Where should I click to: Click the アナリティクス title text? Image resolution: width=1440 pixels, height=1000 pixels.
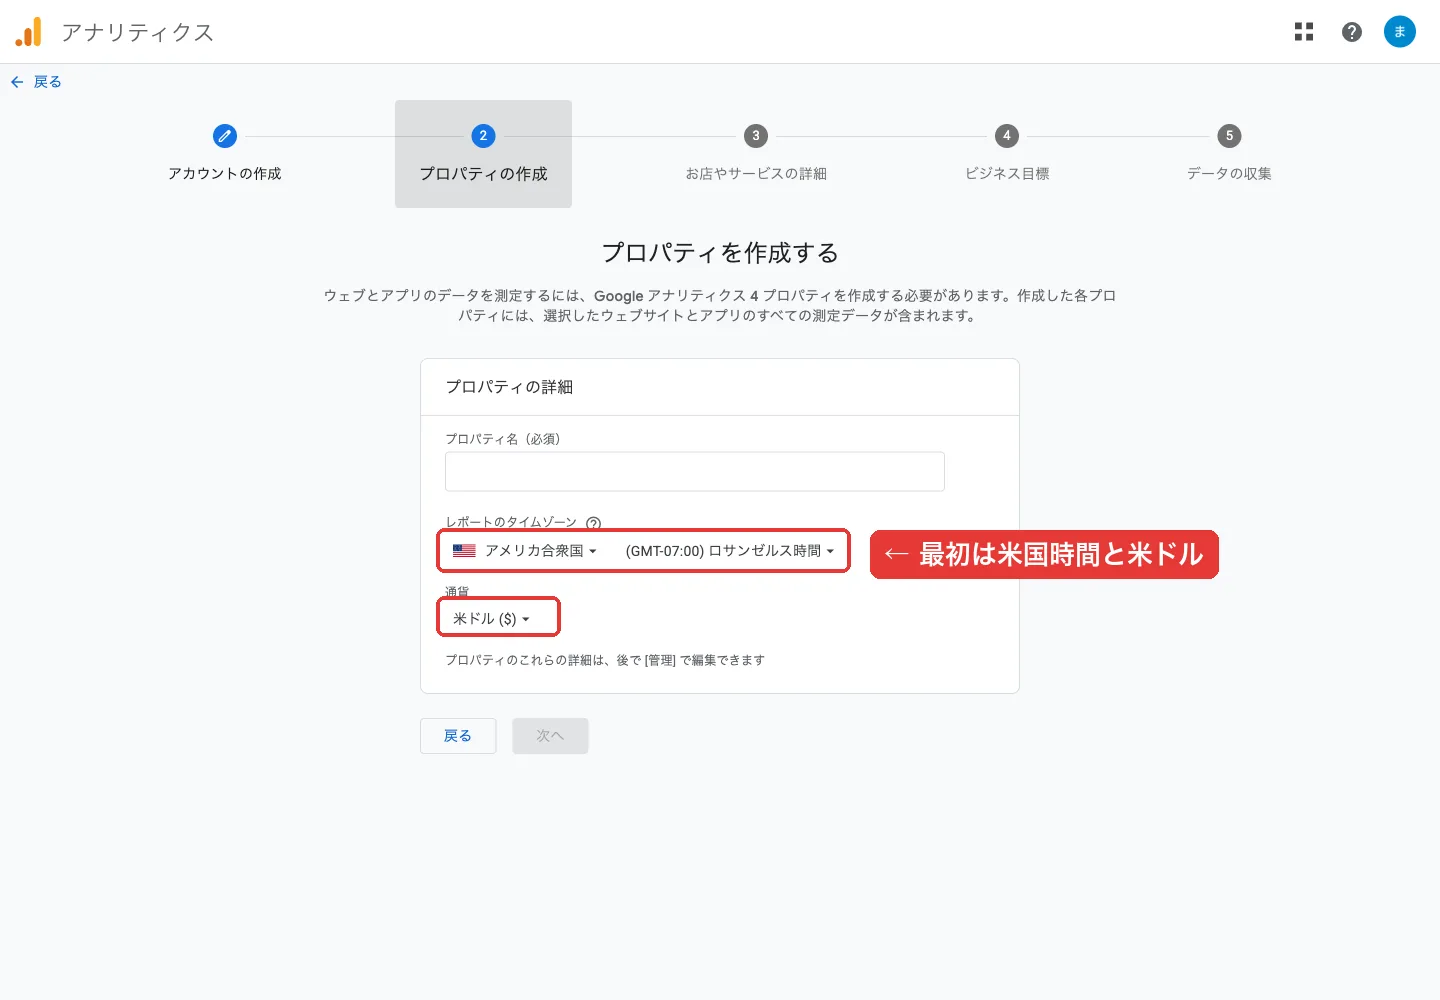pos(138,32)
